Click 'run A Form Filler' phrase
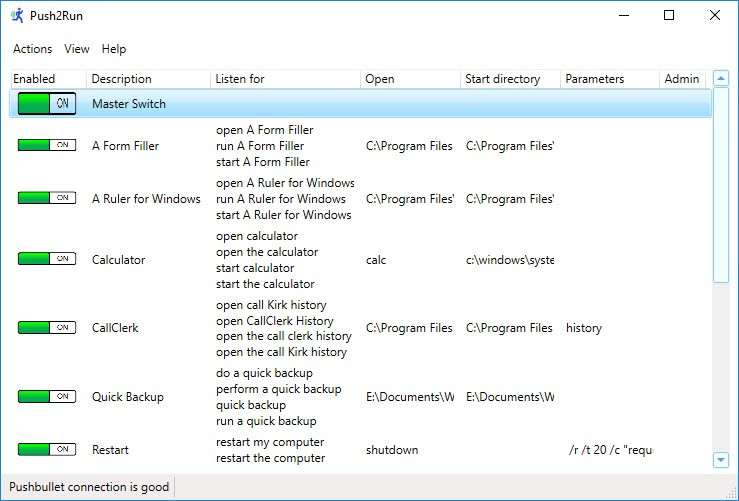This screenshot has width=739, height=501. (260, 146)
